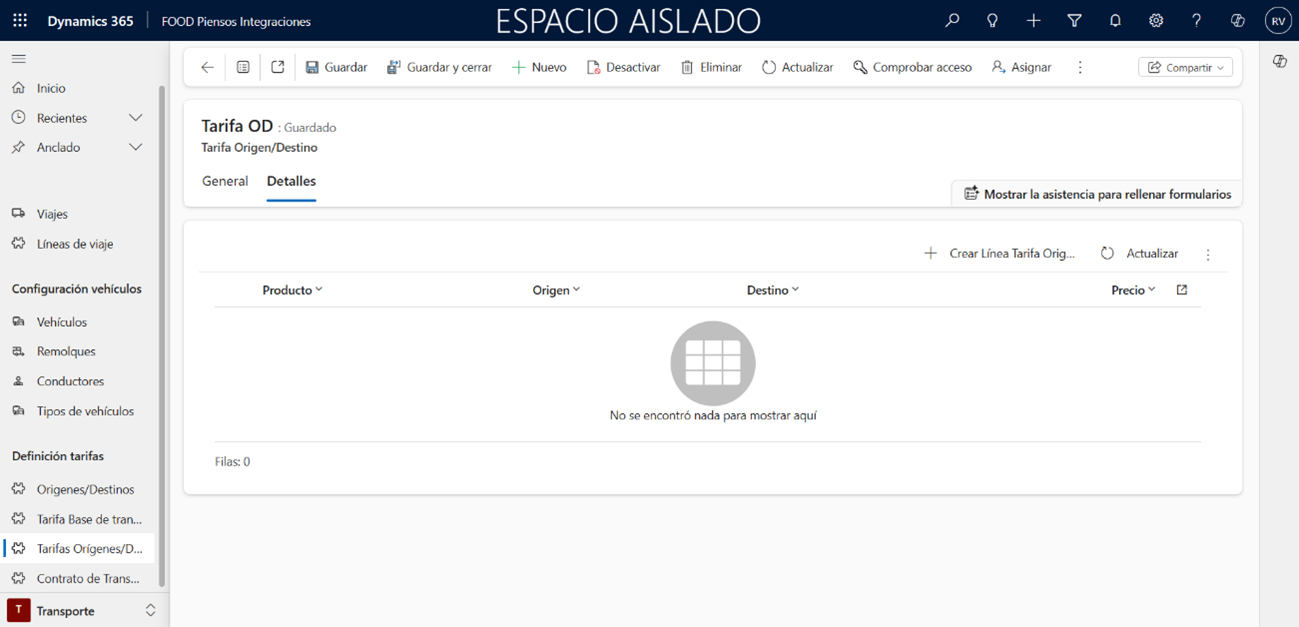Screen dimensions: 1299x627
Task: Click Crear Línea Tarifa Origen button
Action: point(999,254)
